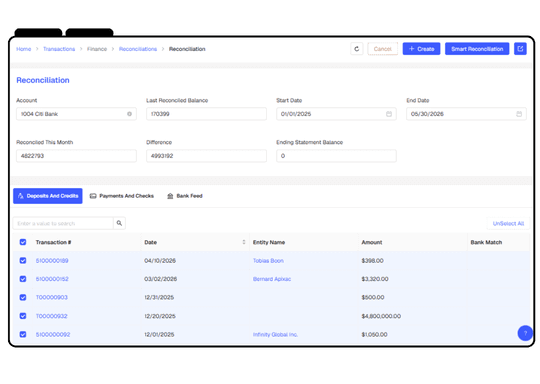This screenshot has height=384, width=540.
Task: Switch to Payments And Checks tab
Action: pos(122,196)
